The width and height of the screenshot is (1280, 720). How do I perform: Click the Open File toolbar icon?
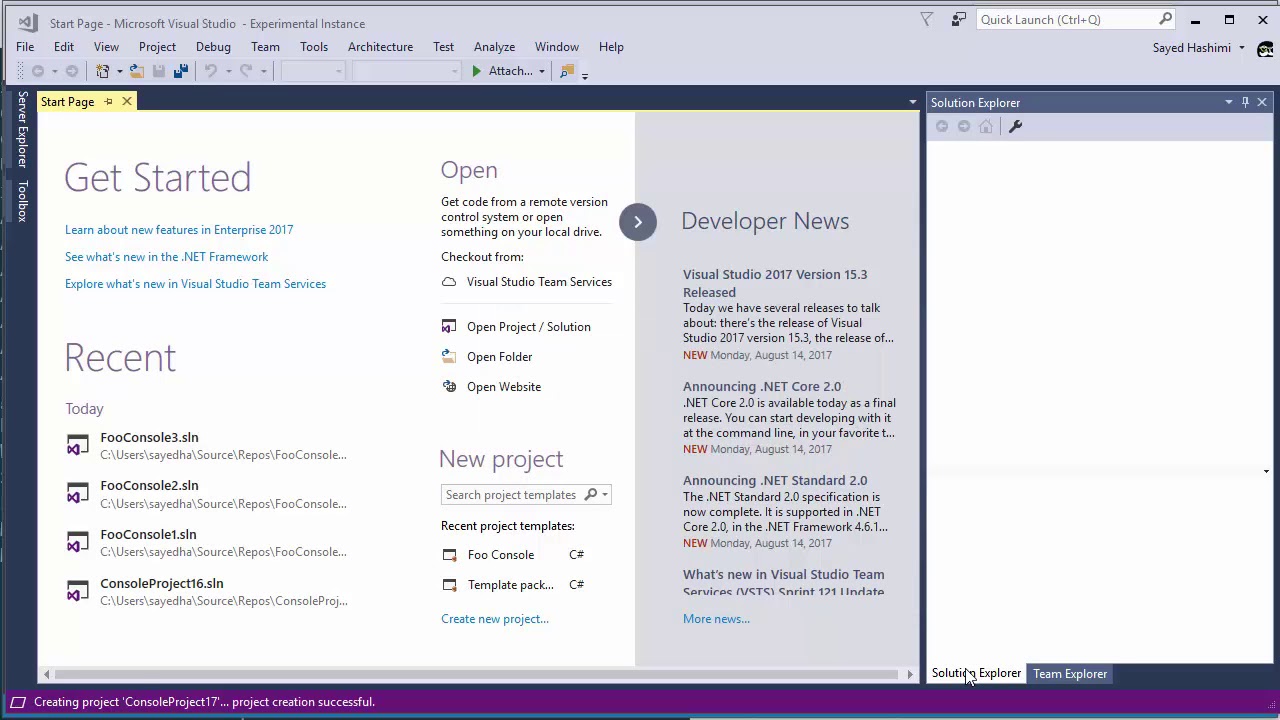coord(137,71)
